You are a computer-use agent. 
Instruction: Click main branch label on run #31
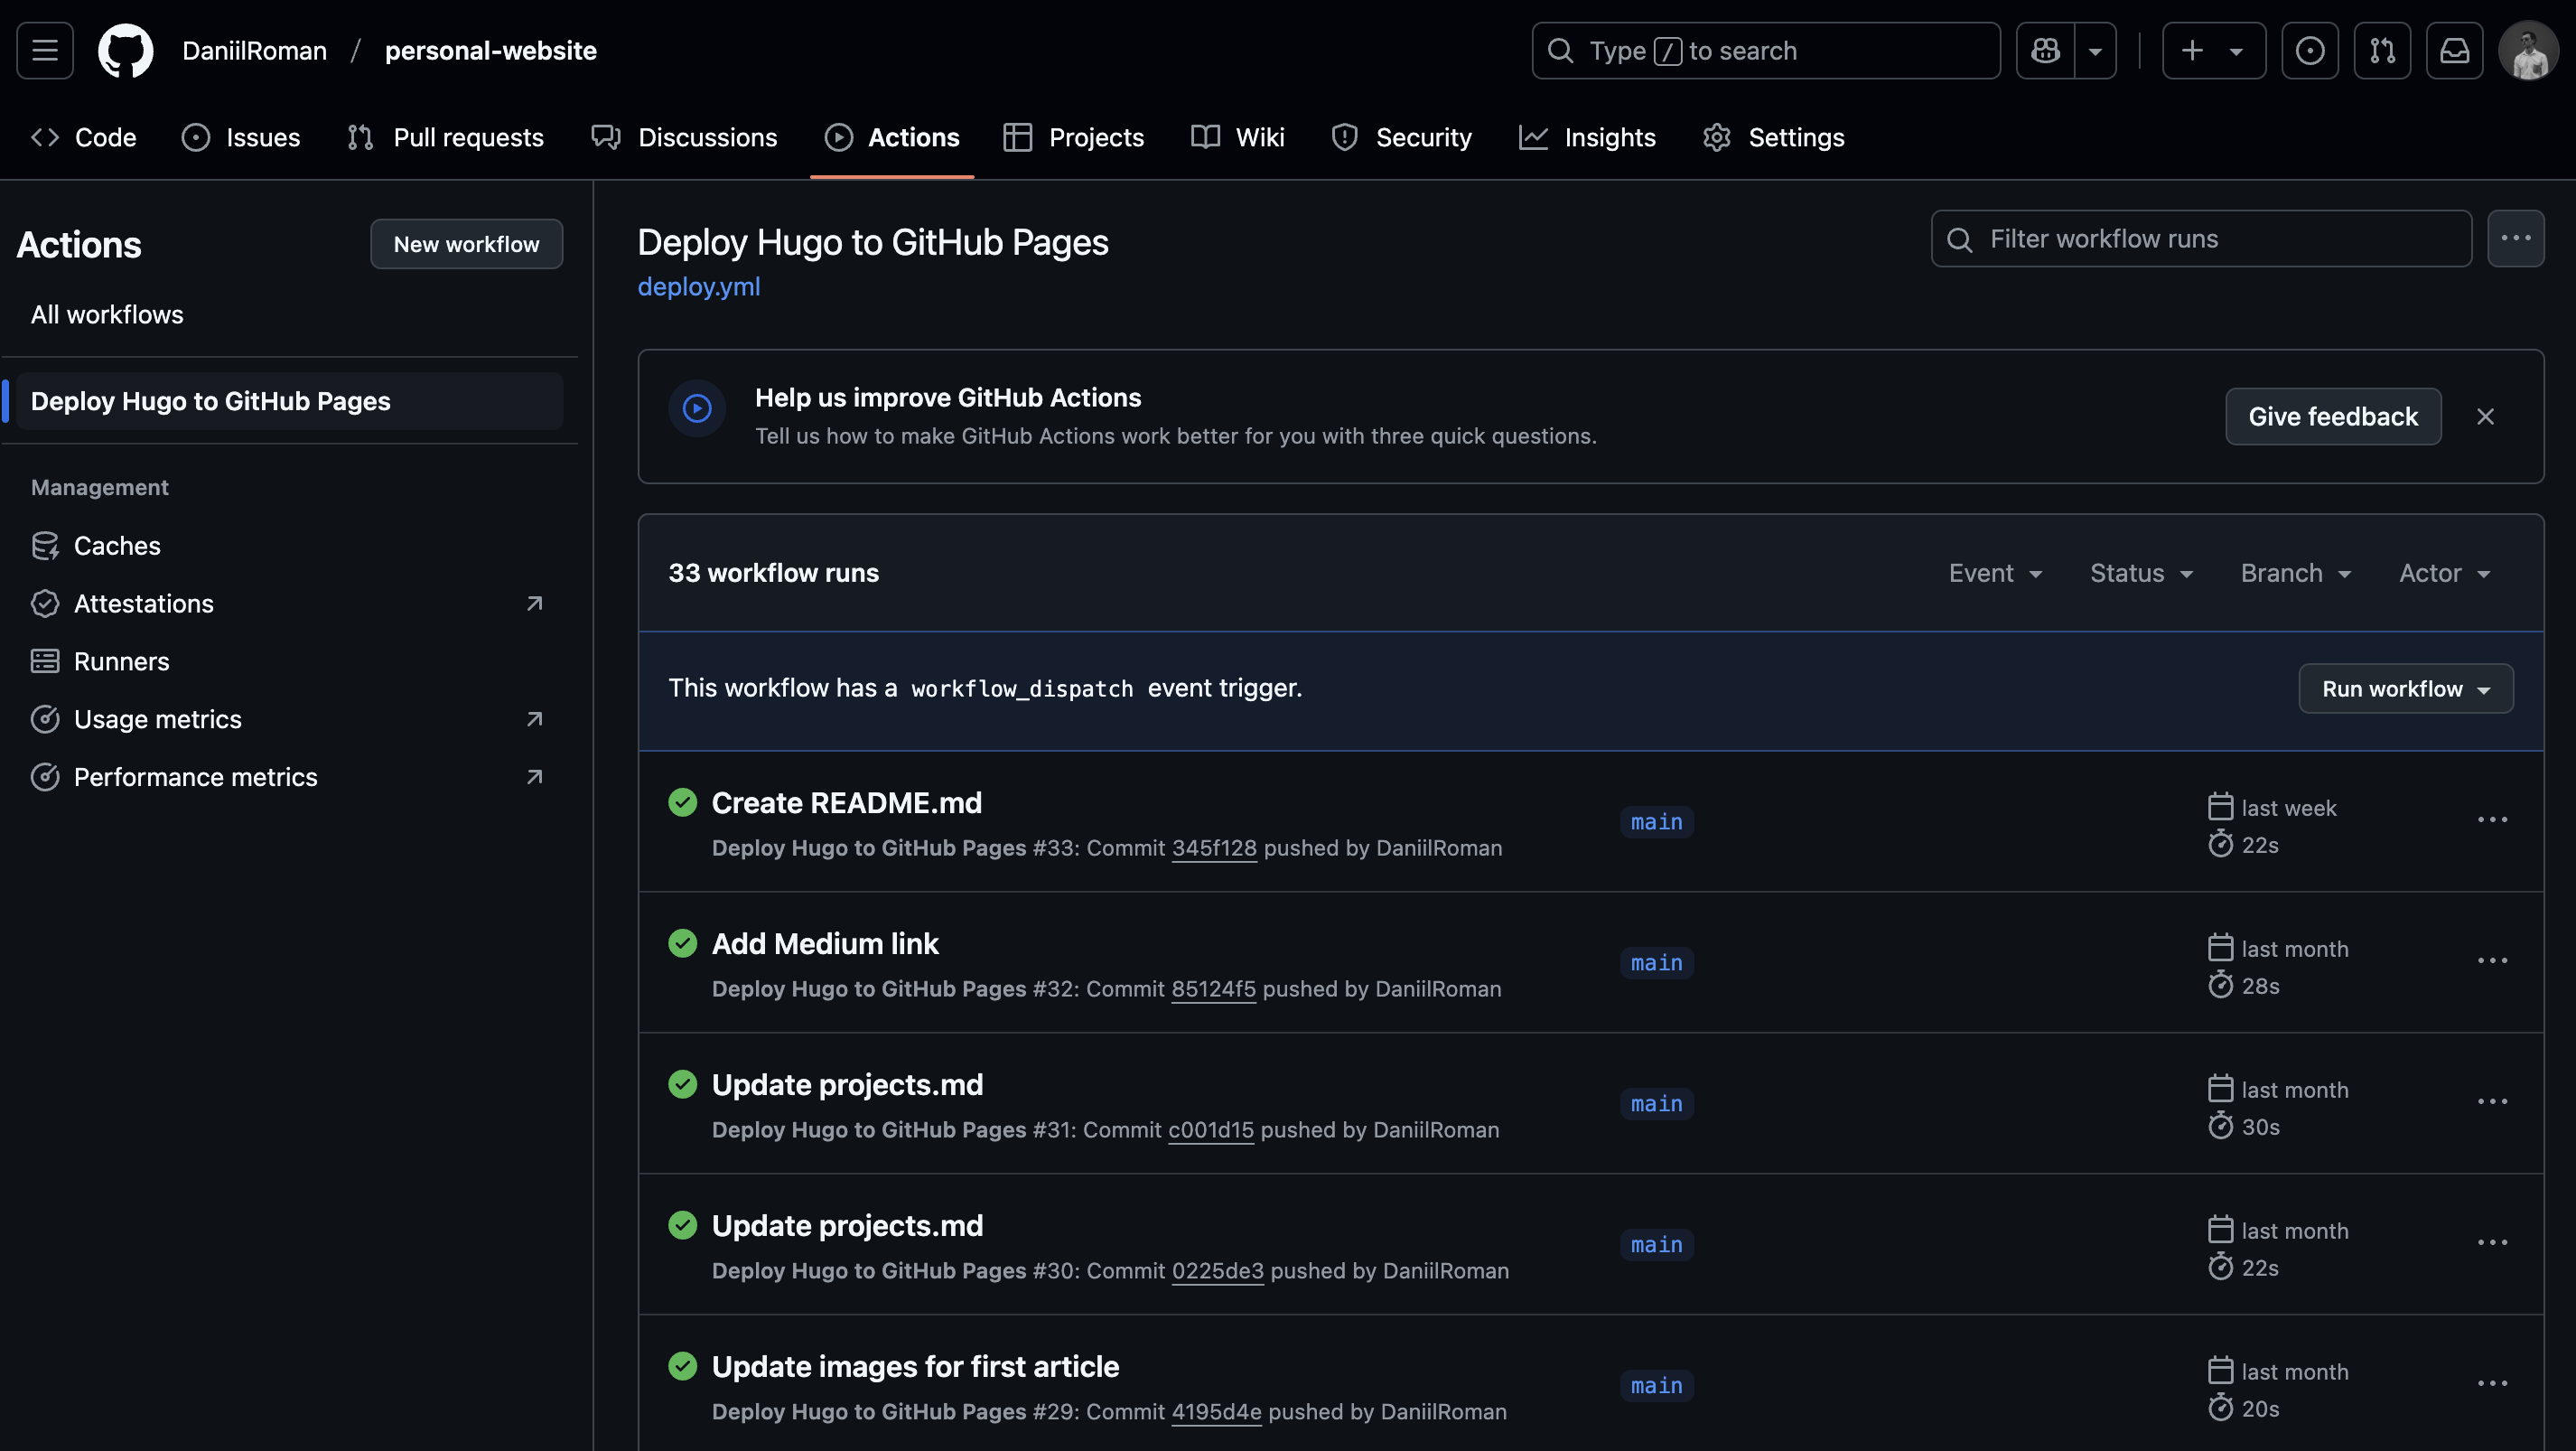[1657, 1104]
